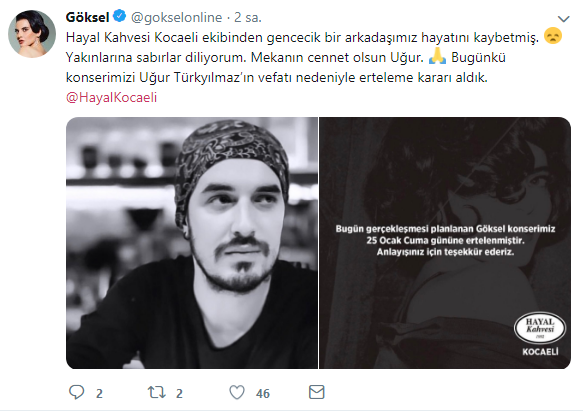Click the sad face emoji in tweet
This screenshot has height=412, width=583.
coord(553,36)
